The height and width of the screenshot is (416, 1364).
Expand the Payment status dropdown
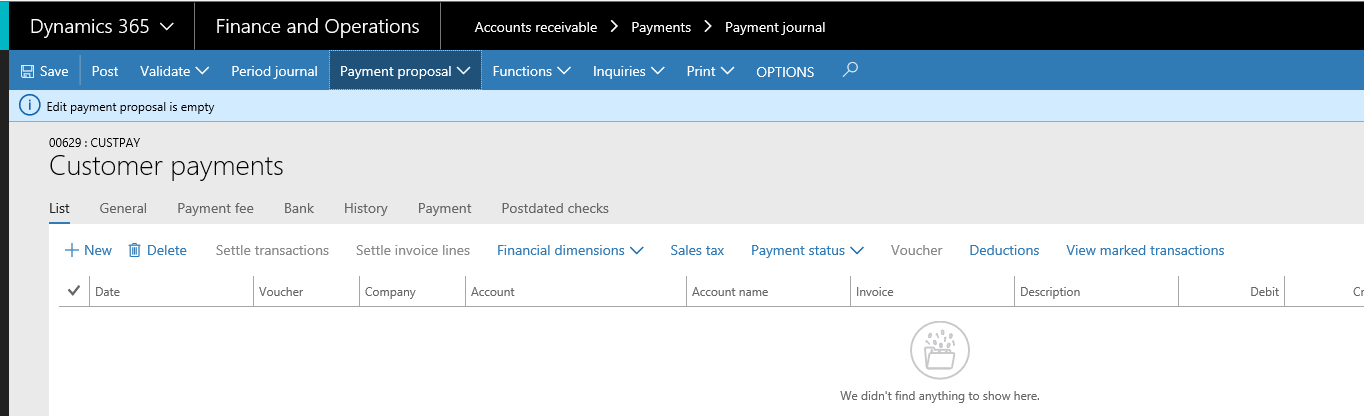[807, 251]
